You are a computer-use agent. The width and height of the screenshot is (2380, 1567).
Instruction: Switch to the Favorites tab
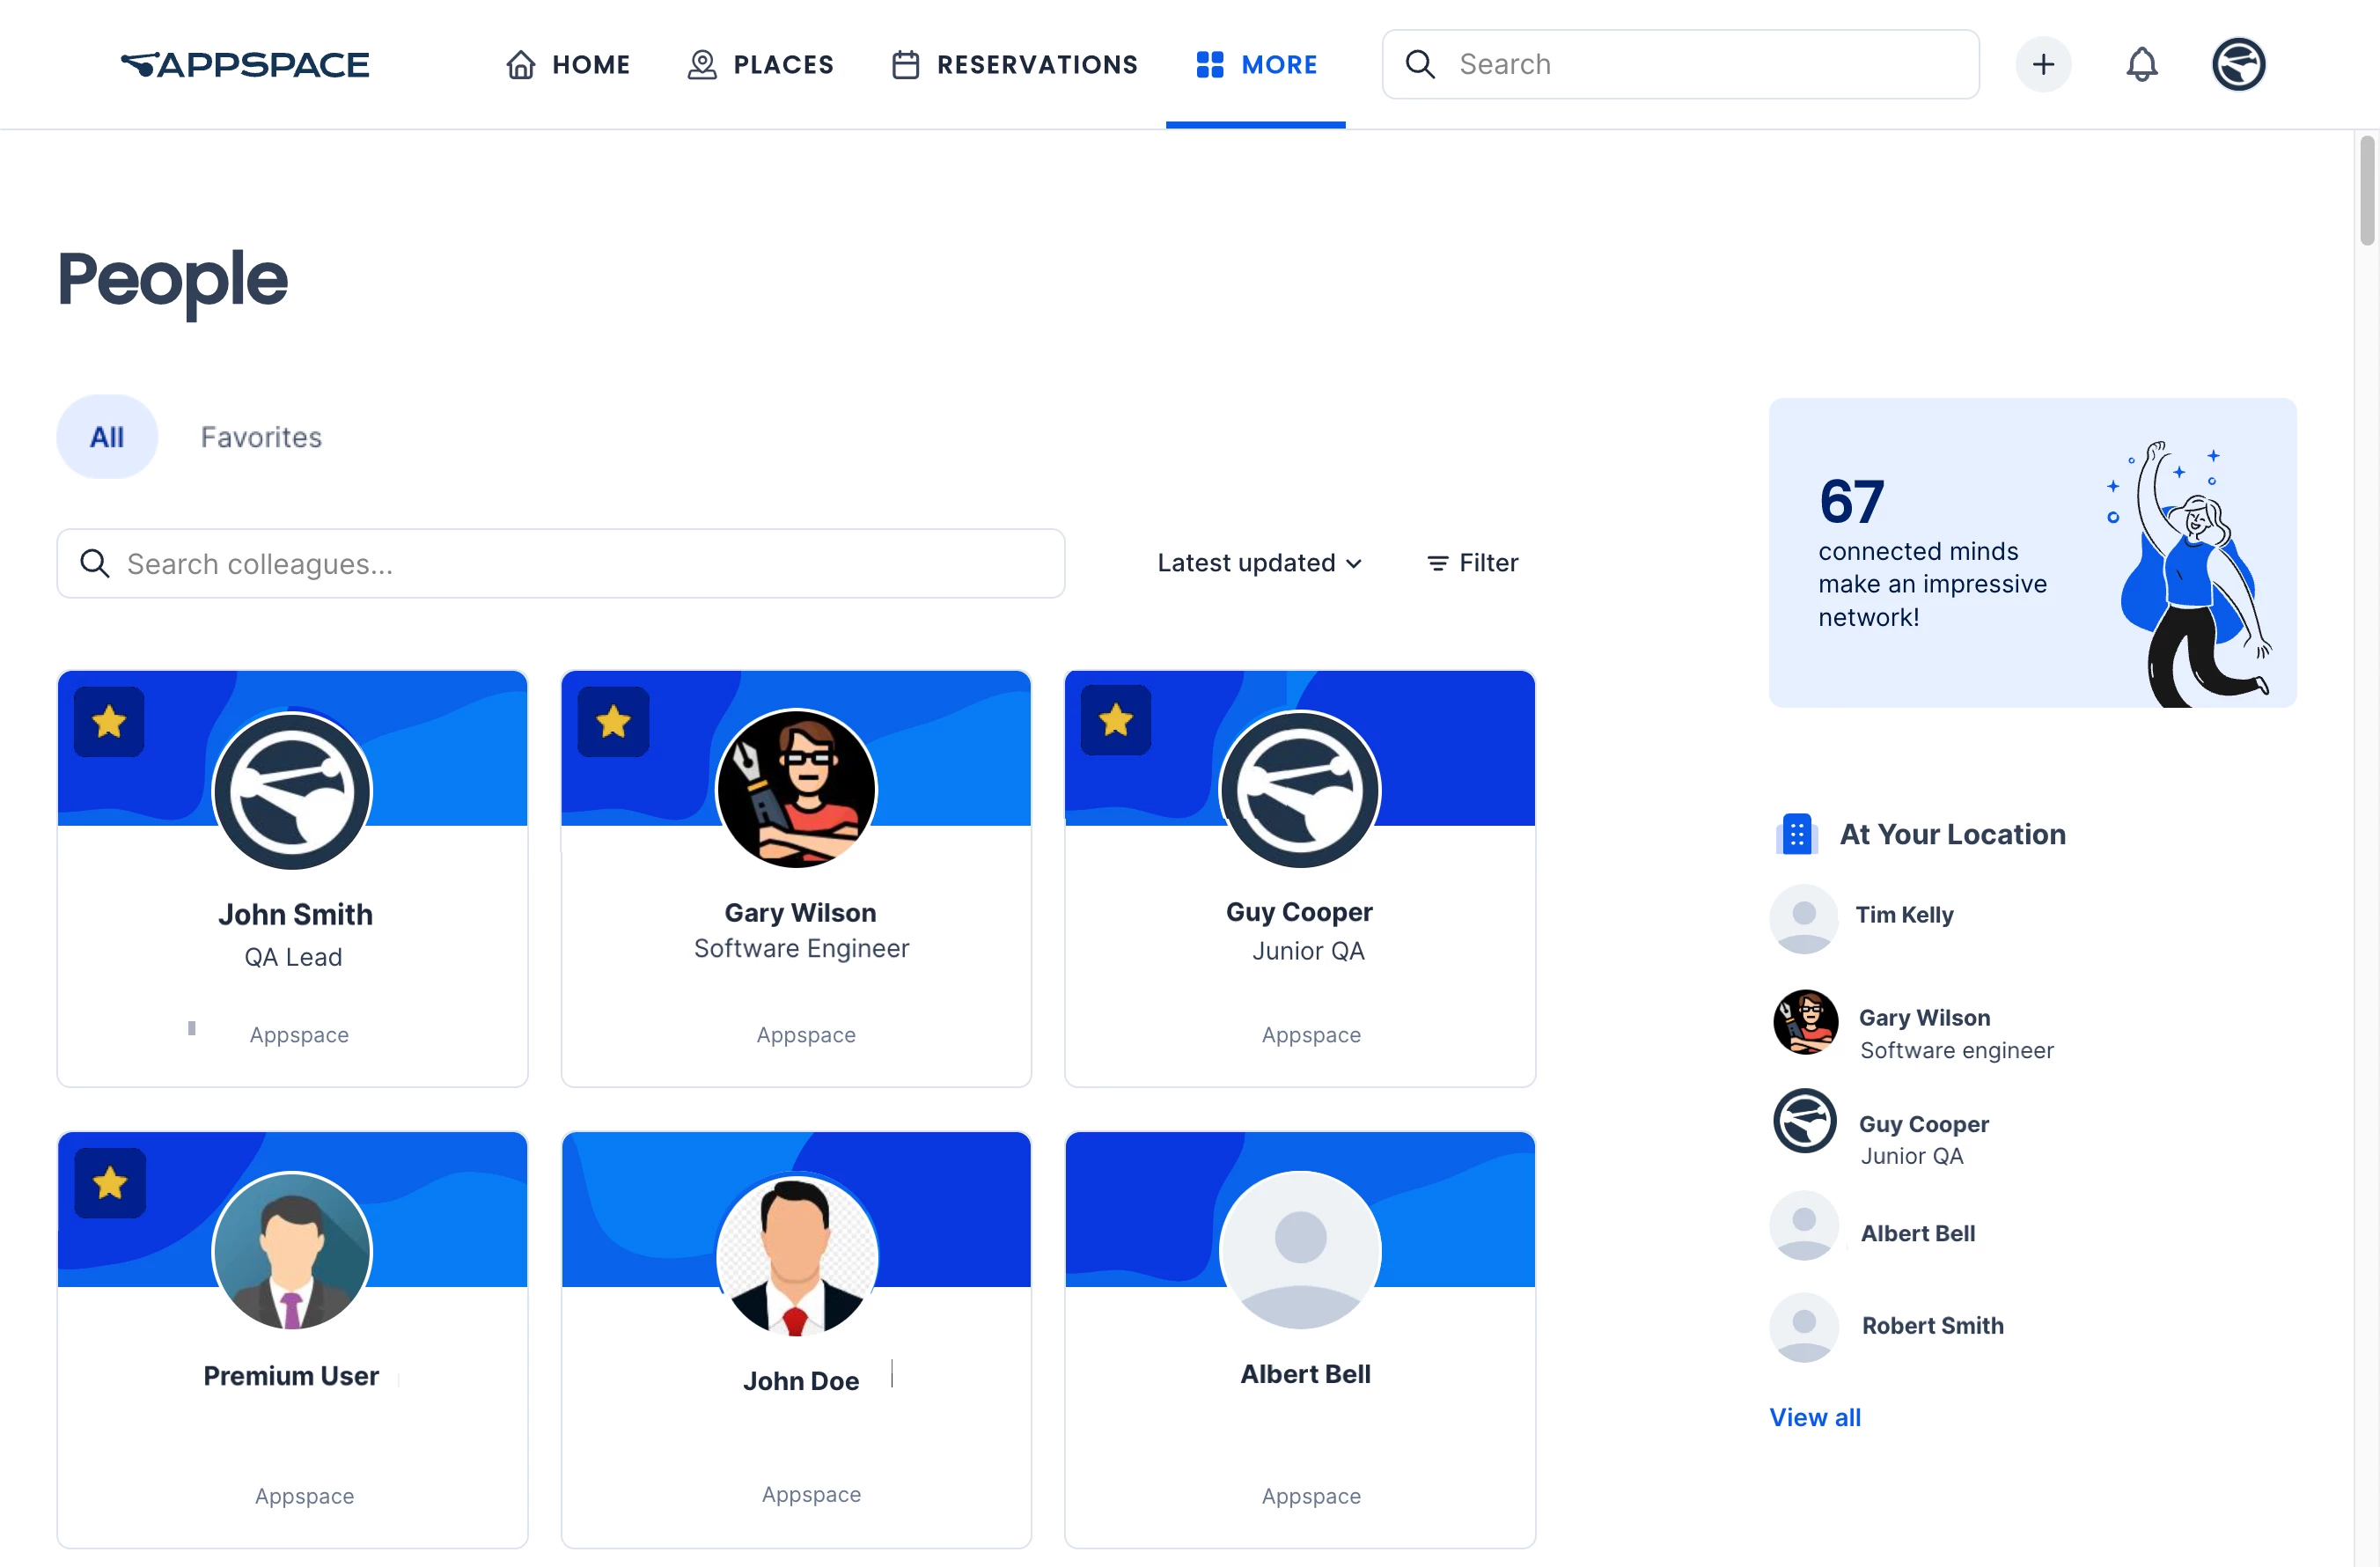pyautogui.click(x=261, y=437)
